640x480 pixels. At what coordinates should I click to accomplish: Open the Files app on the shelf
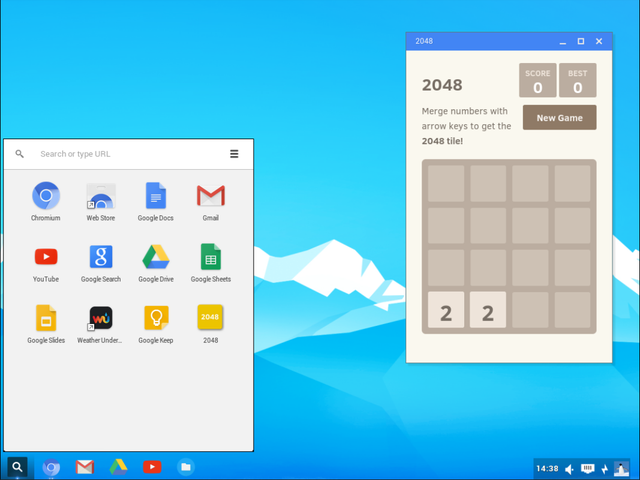[x=186, y=467]
